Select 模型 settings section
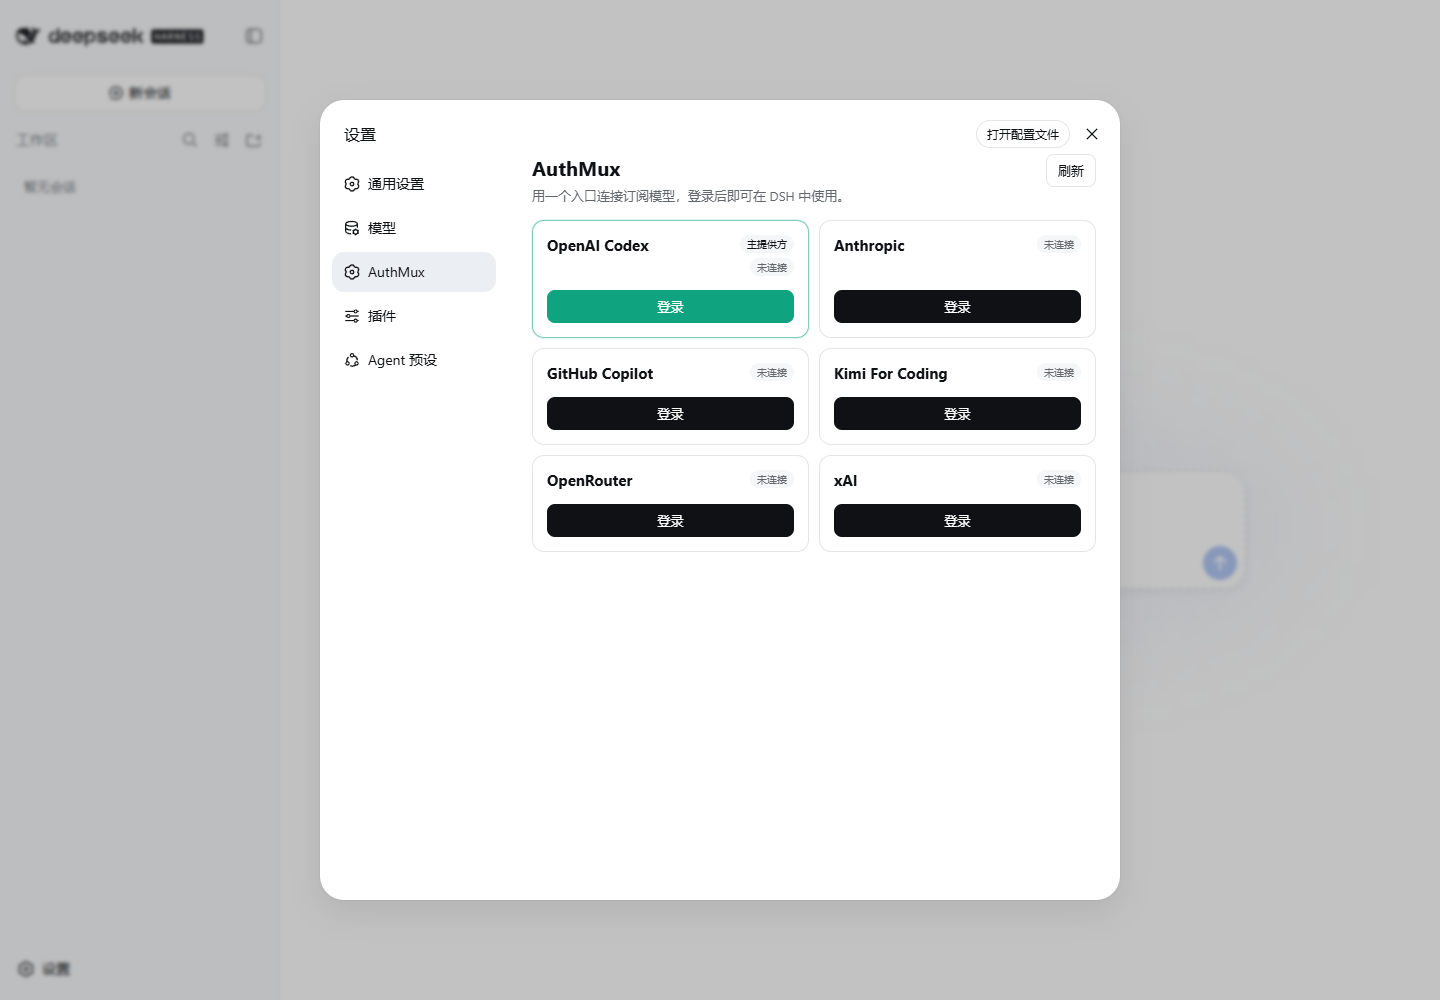The width and height of the screenshot is (1440, 1000). 414,228
